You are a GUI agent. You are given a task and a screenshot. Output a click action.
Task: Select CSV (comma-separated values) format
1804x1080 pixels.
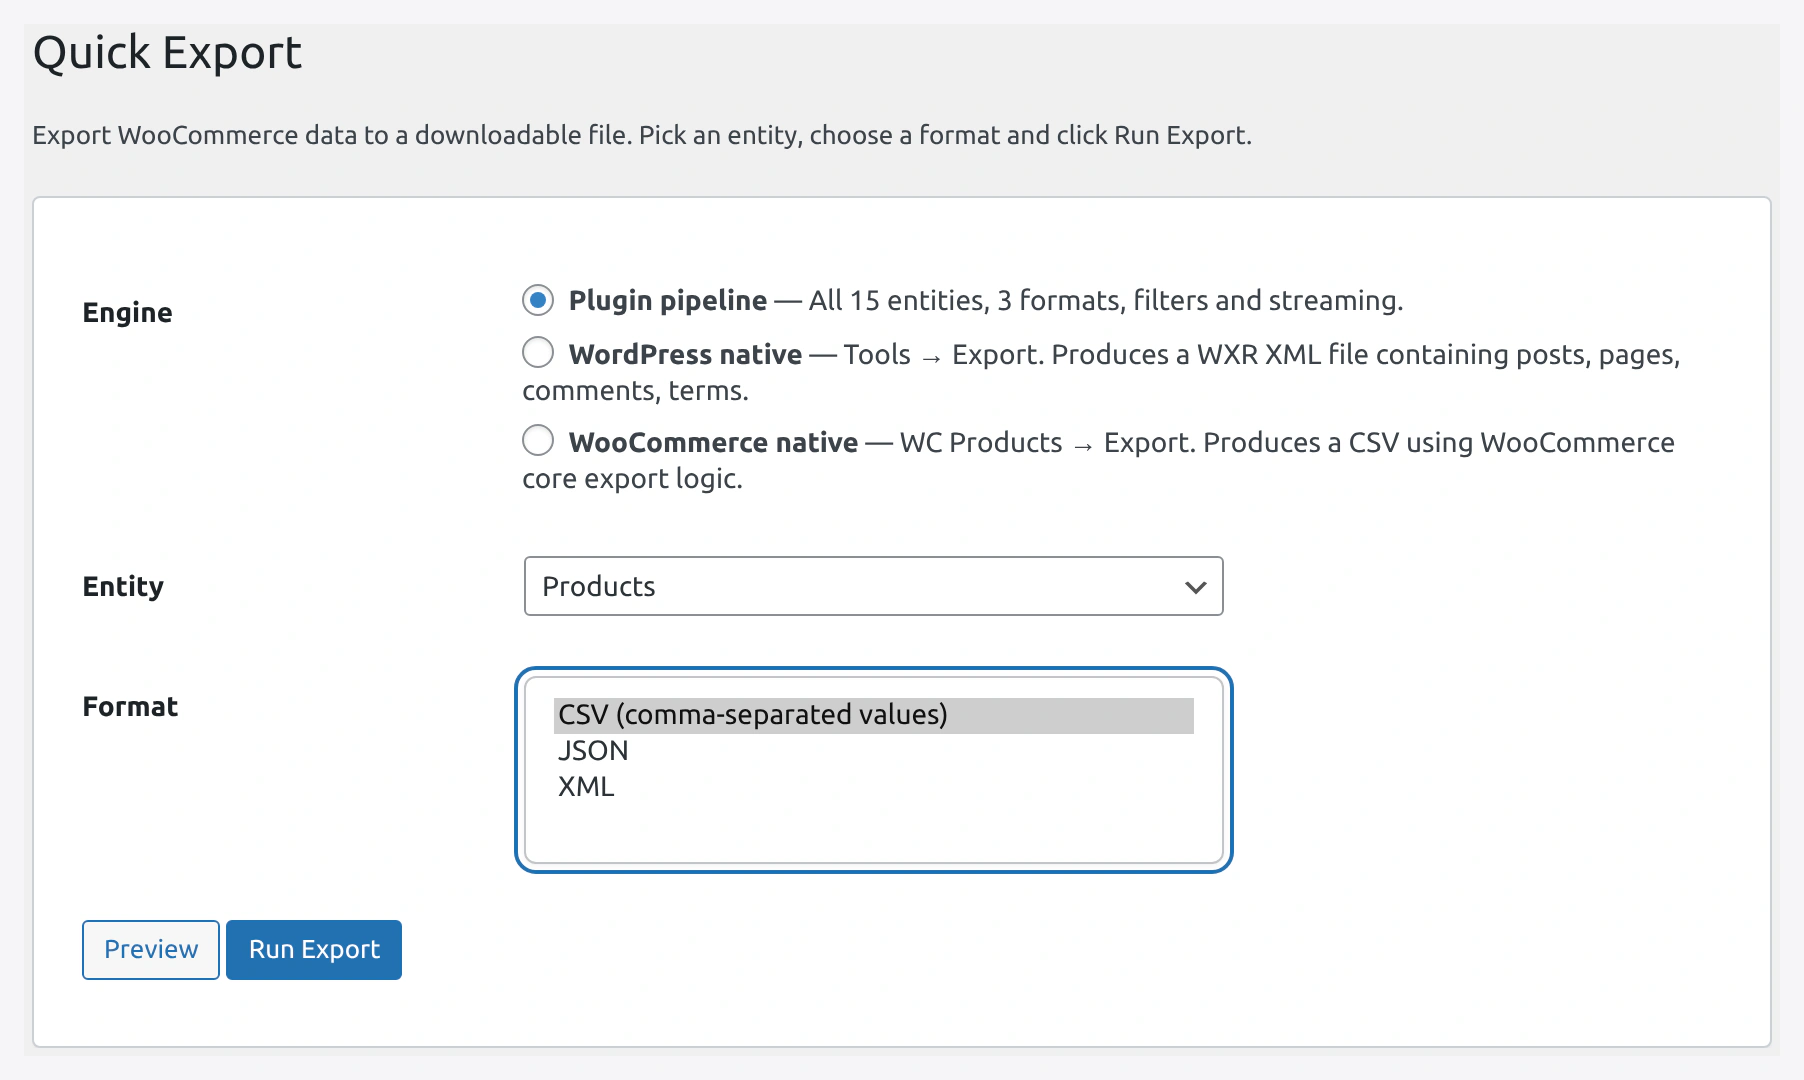pos(873,715)
